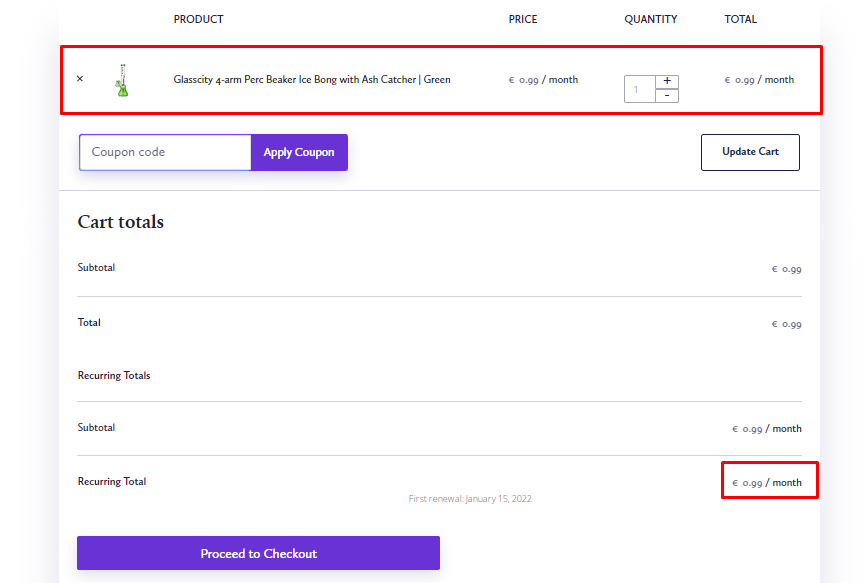Increase quantity with the plus stepper
The image size is (862, 583).
(x=666, y=80)
